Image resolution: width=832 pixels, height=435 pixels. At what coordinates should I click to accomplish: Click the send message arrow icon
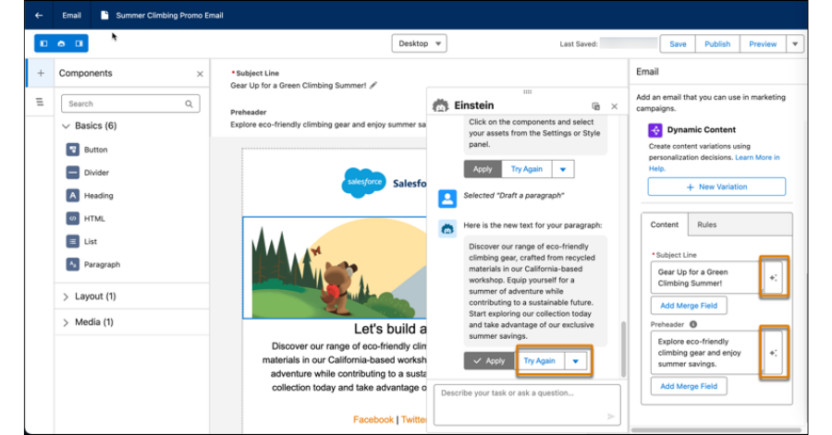point(611,416)
